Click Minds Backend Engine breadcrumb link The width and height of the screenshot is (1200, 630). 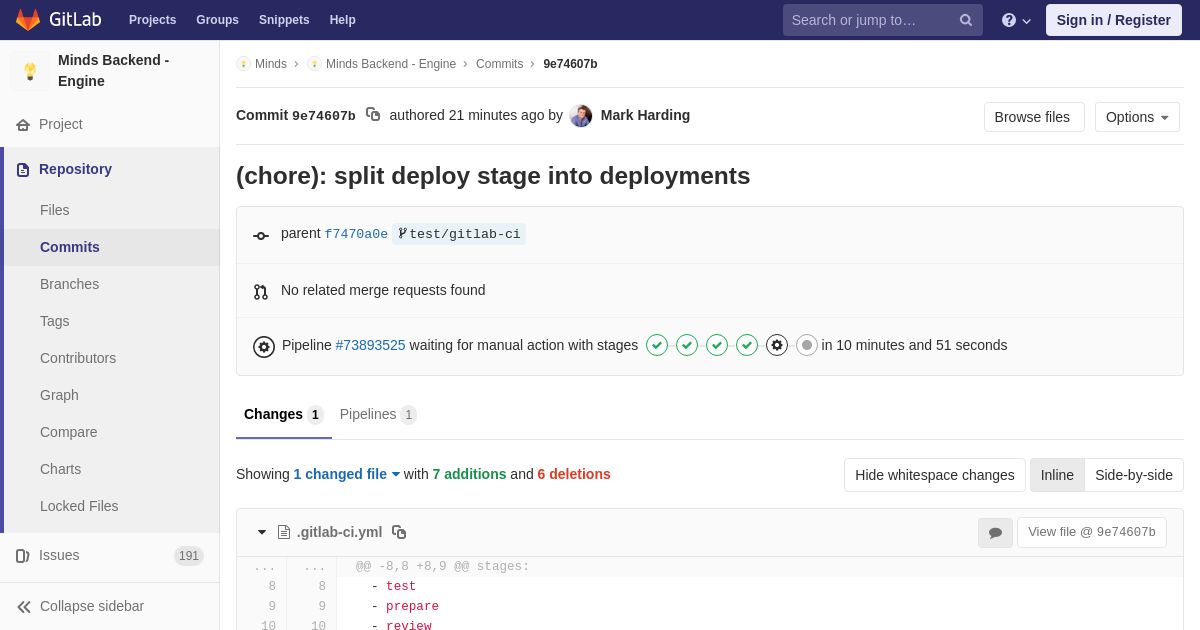[391, 64]
